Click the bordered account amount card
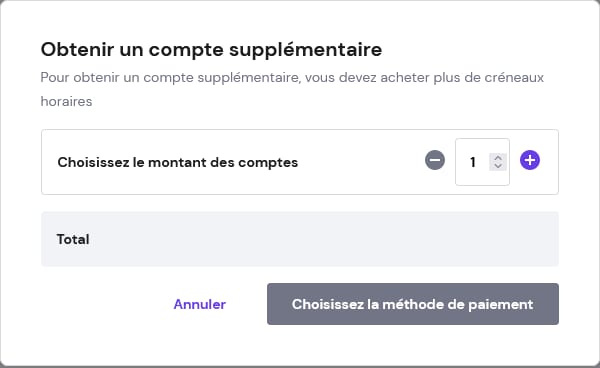 point(300,162)
